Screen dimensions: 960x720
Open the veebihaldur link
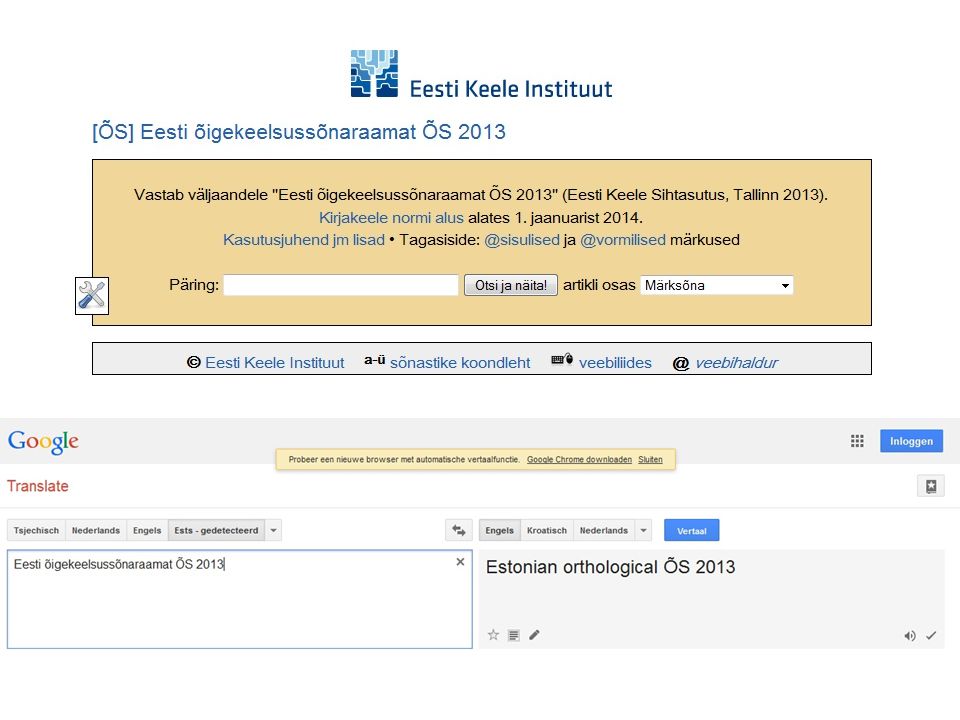point(737,362)
